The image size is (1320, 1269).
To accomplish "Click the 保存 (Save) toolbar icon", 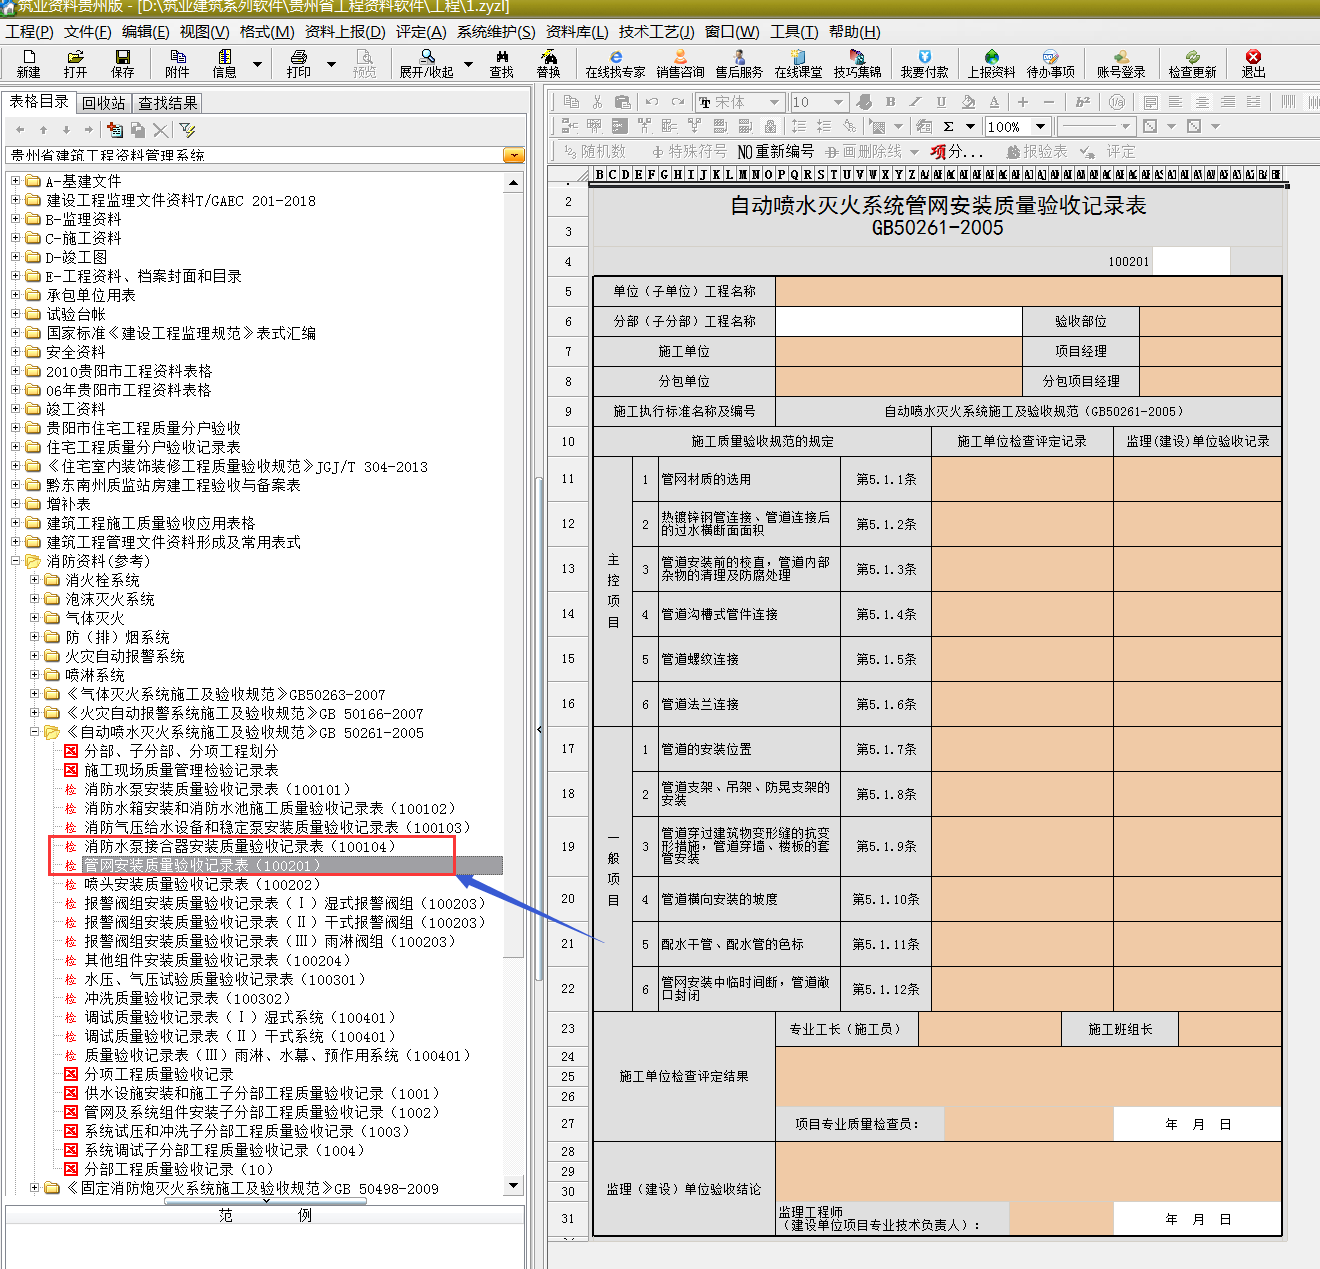I will coord(122,63).
